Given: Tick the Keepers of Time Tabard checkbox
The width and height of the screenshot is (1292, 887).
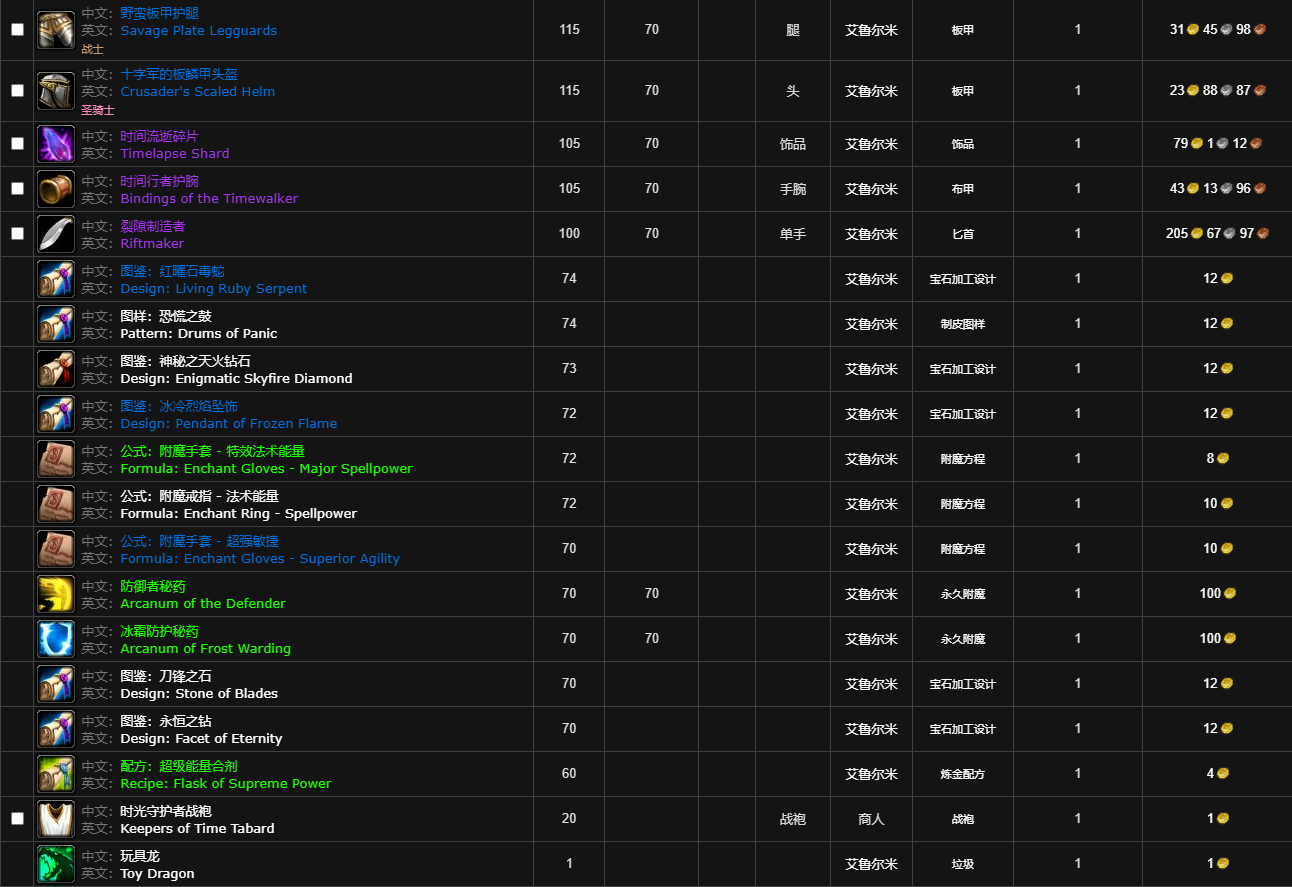Looking at the screenshot, I should click(x=17, y=818).
